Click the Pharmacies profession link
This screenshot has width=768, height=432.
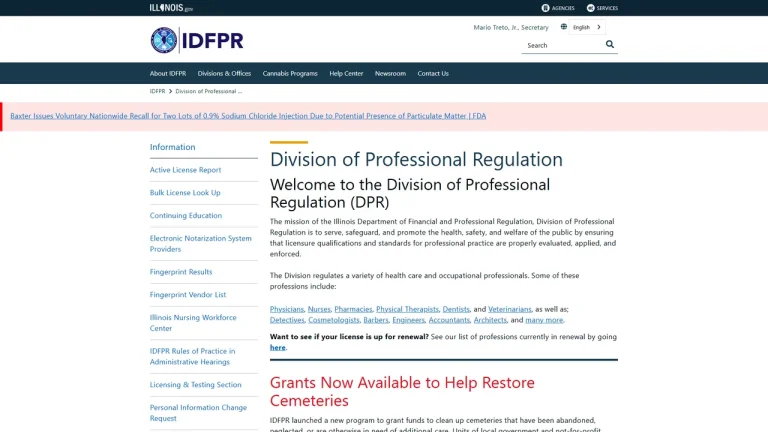click(x=353, y=309)
